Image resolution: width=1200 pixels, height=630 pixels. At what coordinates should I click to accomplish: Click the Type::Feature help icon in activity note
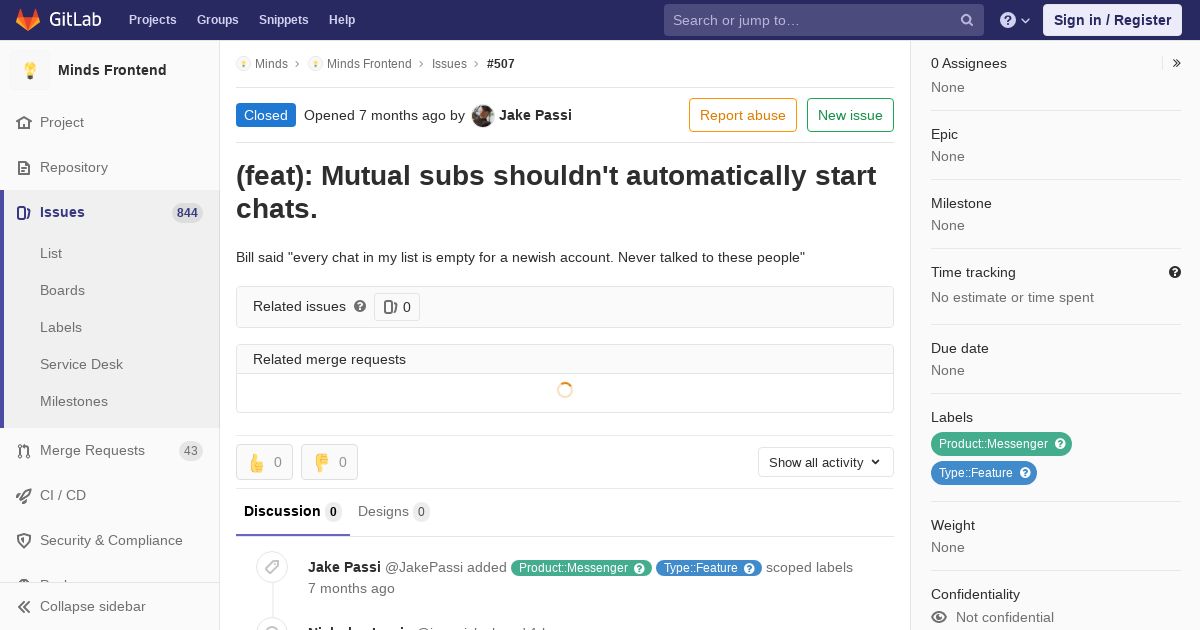tap(750, 568)
